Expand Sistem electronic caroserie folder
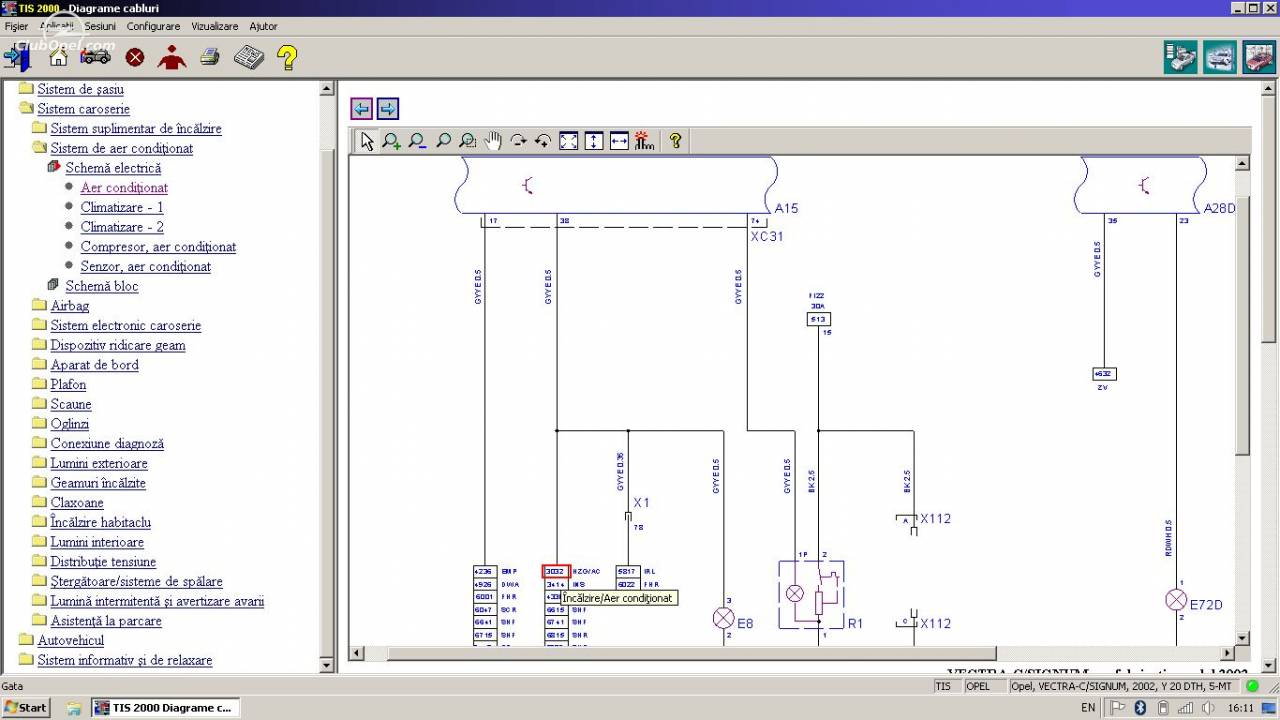This screenshot has height=720, width=1280. click(x=126, y=325)
